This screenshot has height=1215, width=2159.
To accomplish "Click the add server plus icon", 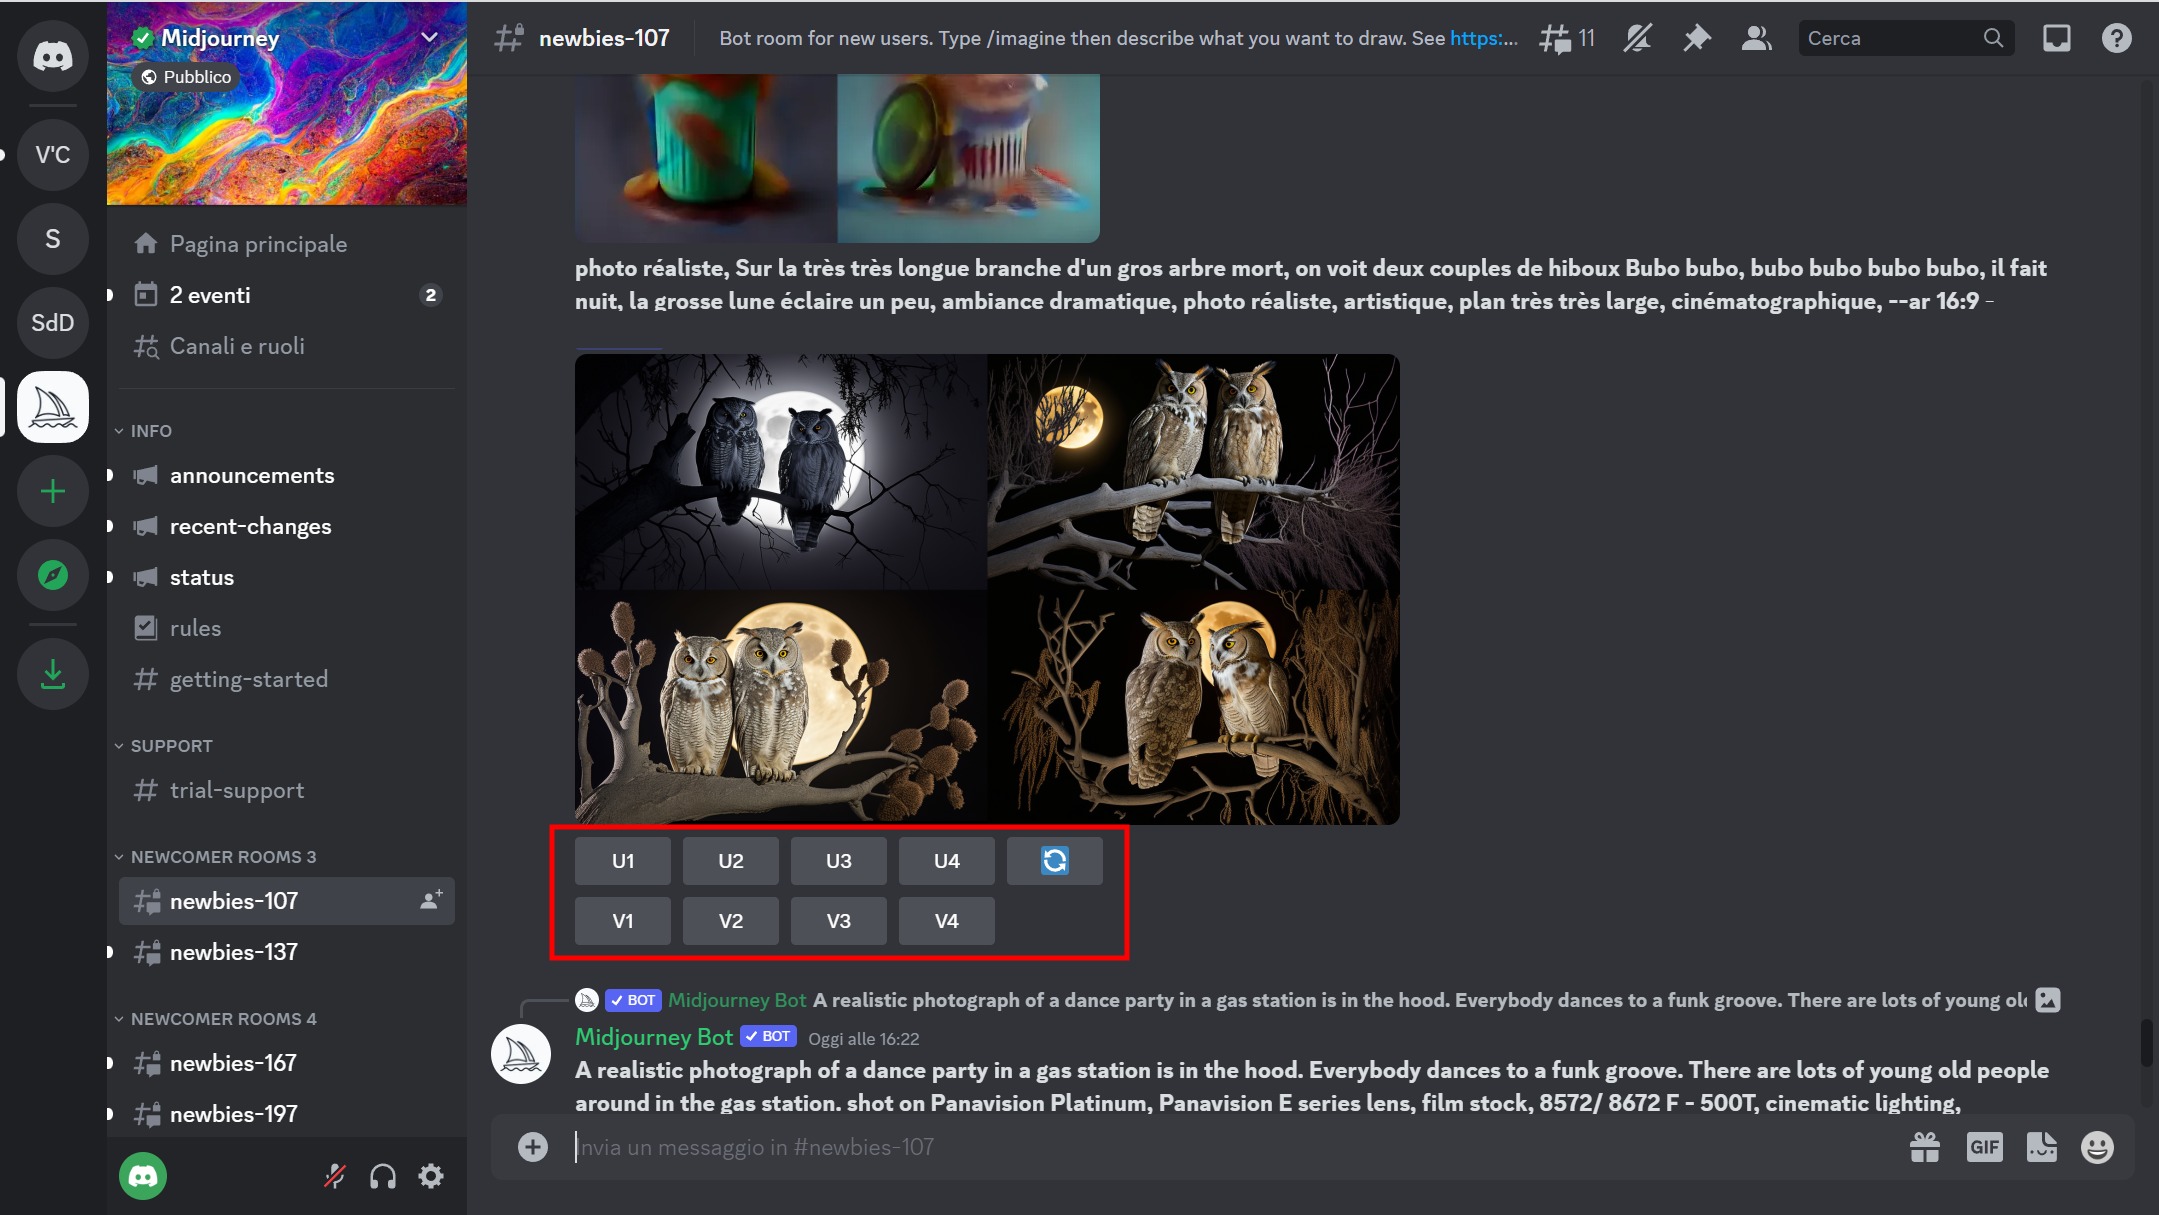I will [52, 491].
